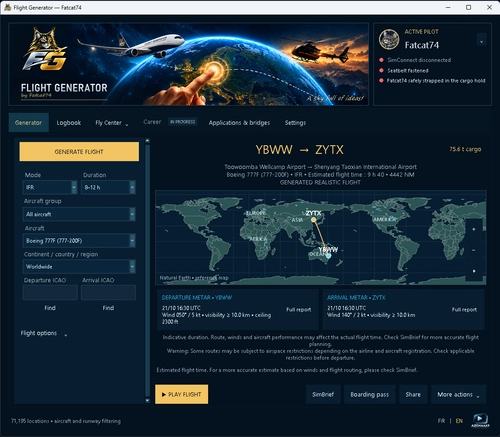Click the 75.6 t cargo text
Screen dimensions: 500x437
[465, 149]
